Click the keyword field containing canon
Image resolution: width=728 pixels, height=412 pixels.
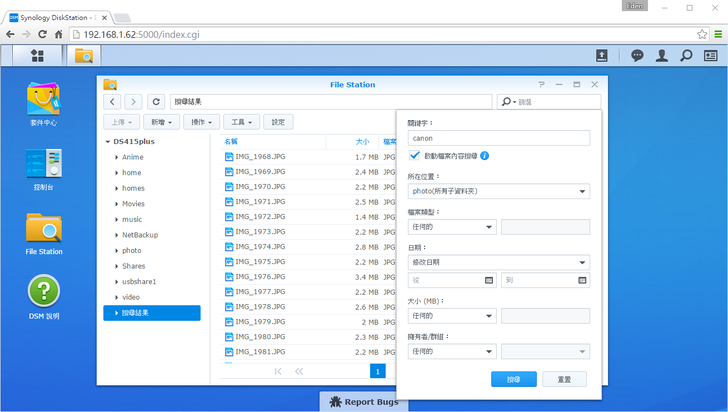(498, 138)
